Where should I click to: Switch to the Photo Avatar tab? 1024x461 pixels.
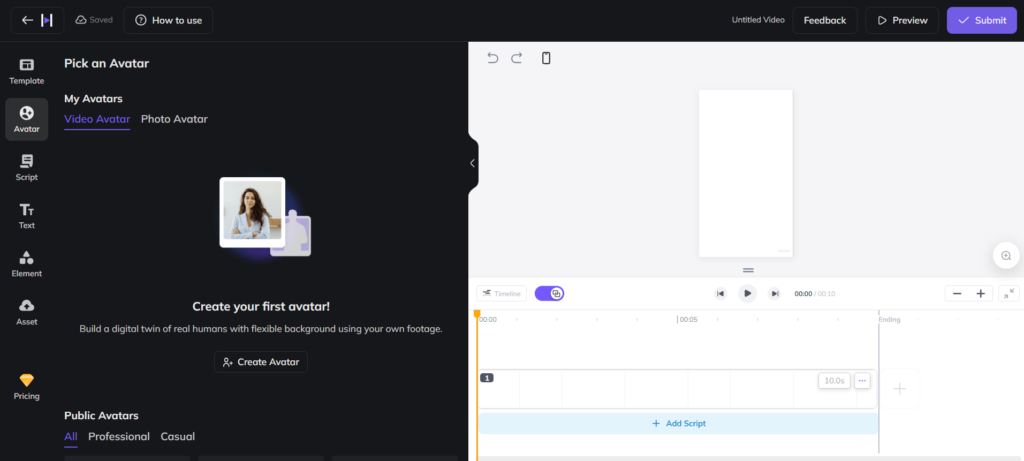coord(174,119)
